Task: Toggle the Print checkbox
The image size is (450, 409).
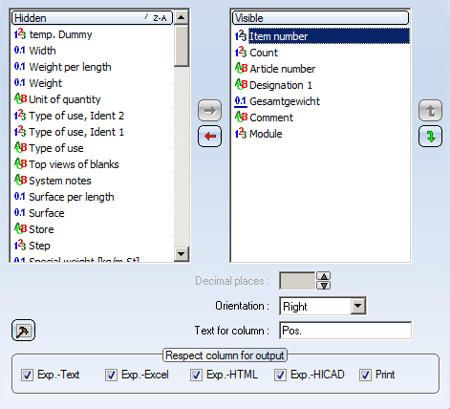Action: (x=365, y=375)
